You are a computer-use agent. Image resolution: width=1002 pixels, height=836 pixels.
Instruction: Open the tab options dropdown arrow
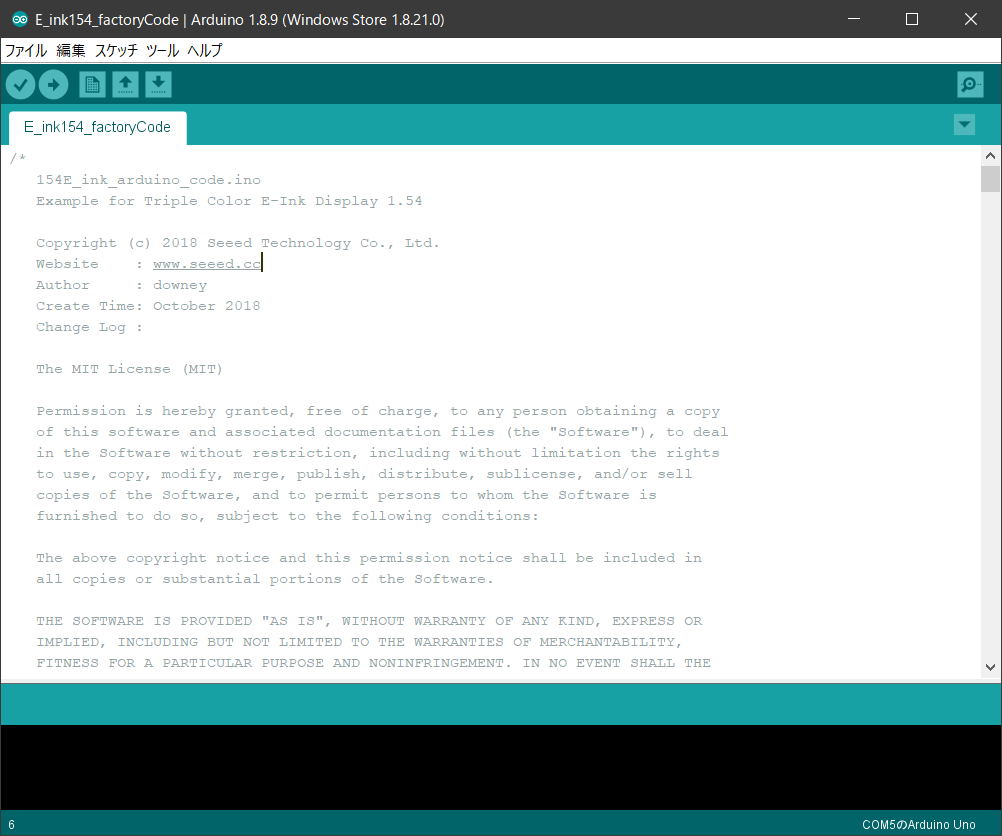pos(964,124)
